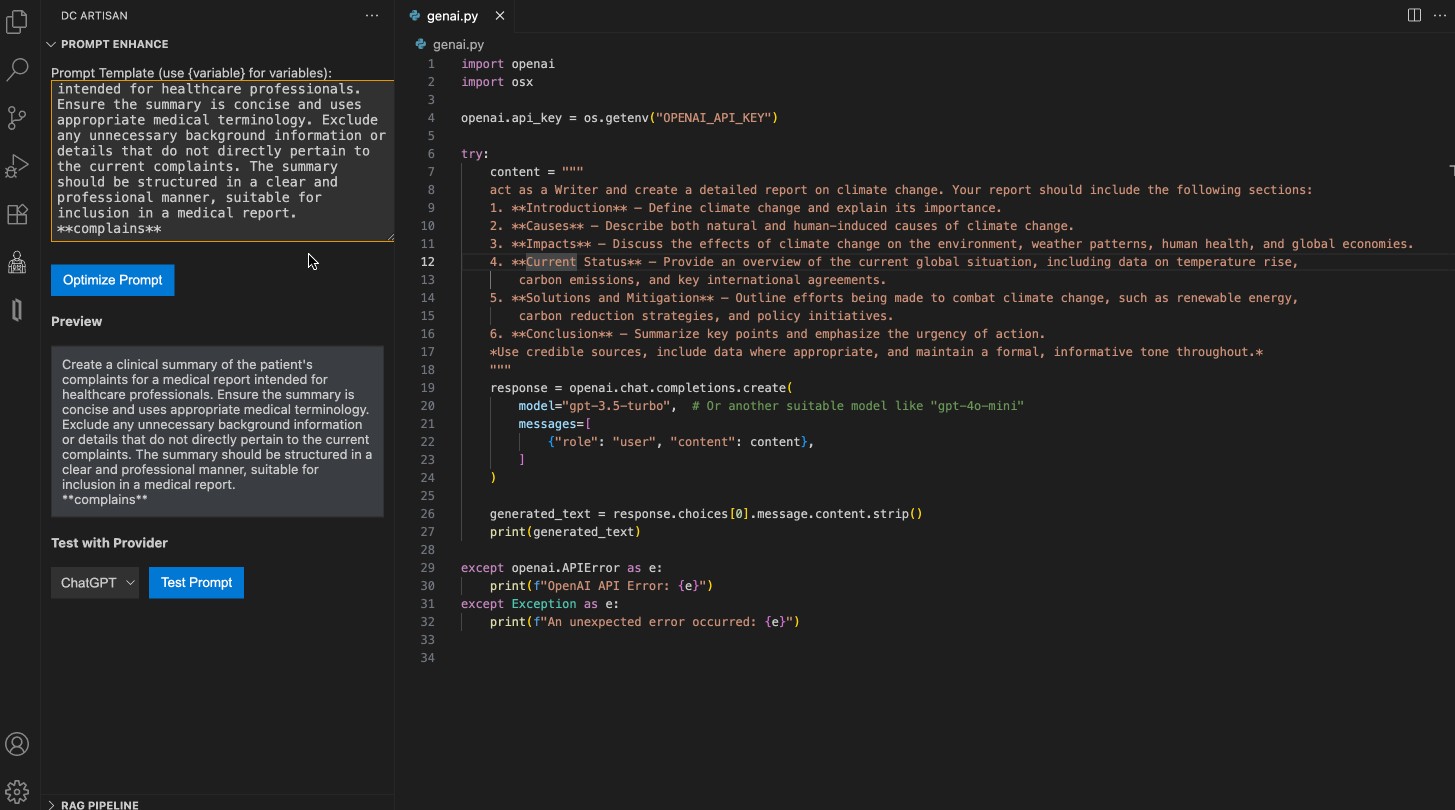Open the Extensions view

click(17, 214)
